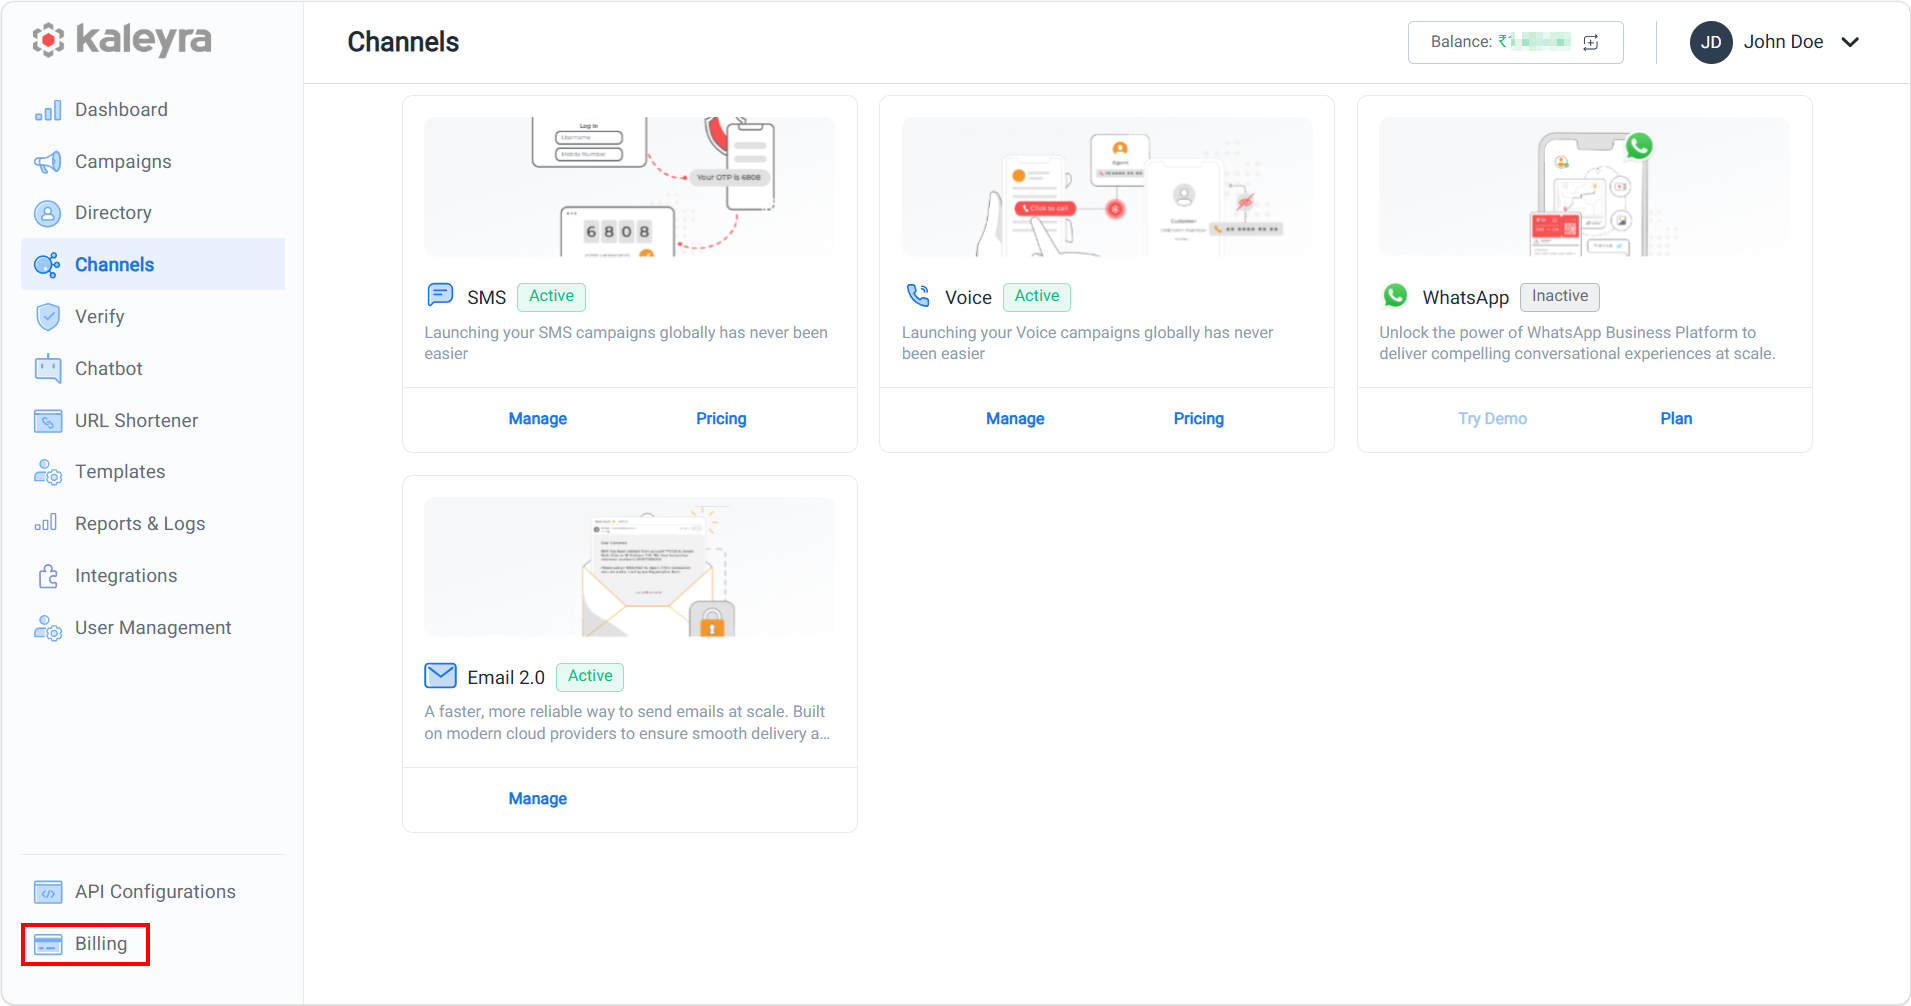This screenshot has width=1911, height=1006.
Task: Click the SMS chat bubble icon
Action: [440, 295]
